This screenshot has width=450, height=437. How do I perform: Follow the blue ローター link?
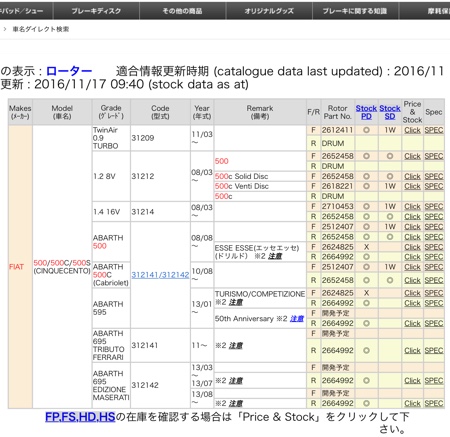69,71
